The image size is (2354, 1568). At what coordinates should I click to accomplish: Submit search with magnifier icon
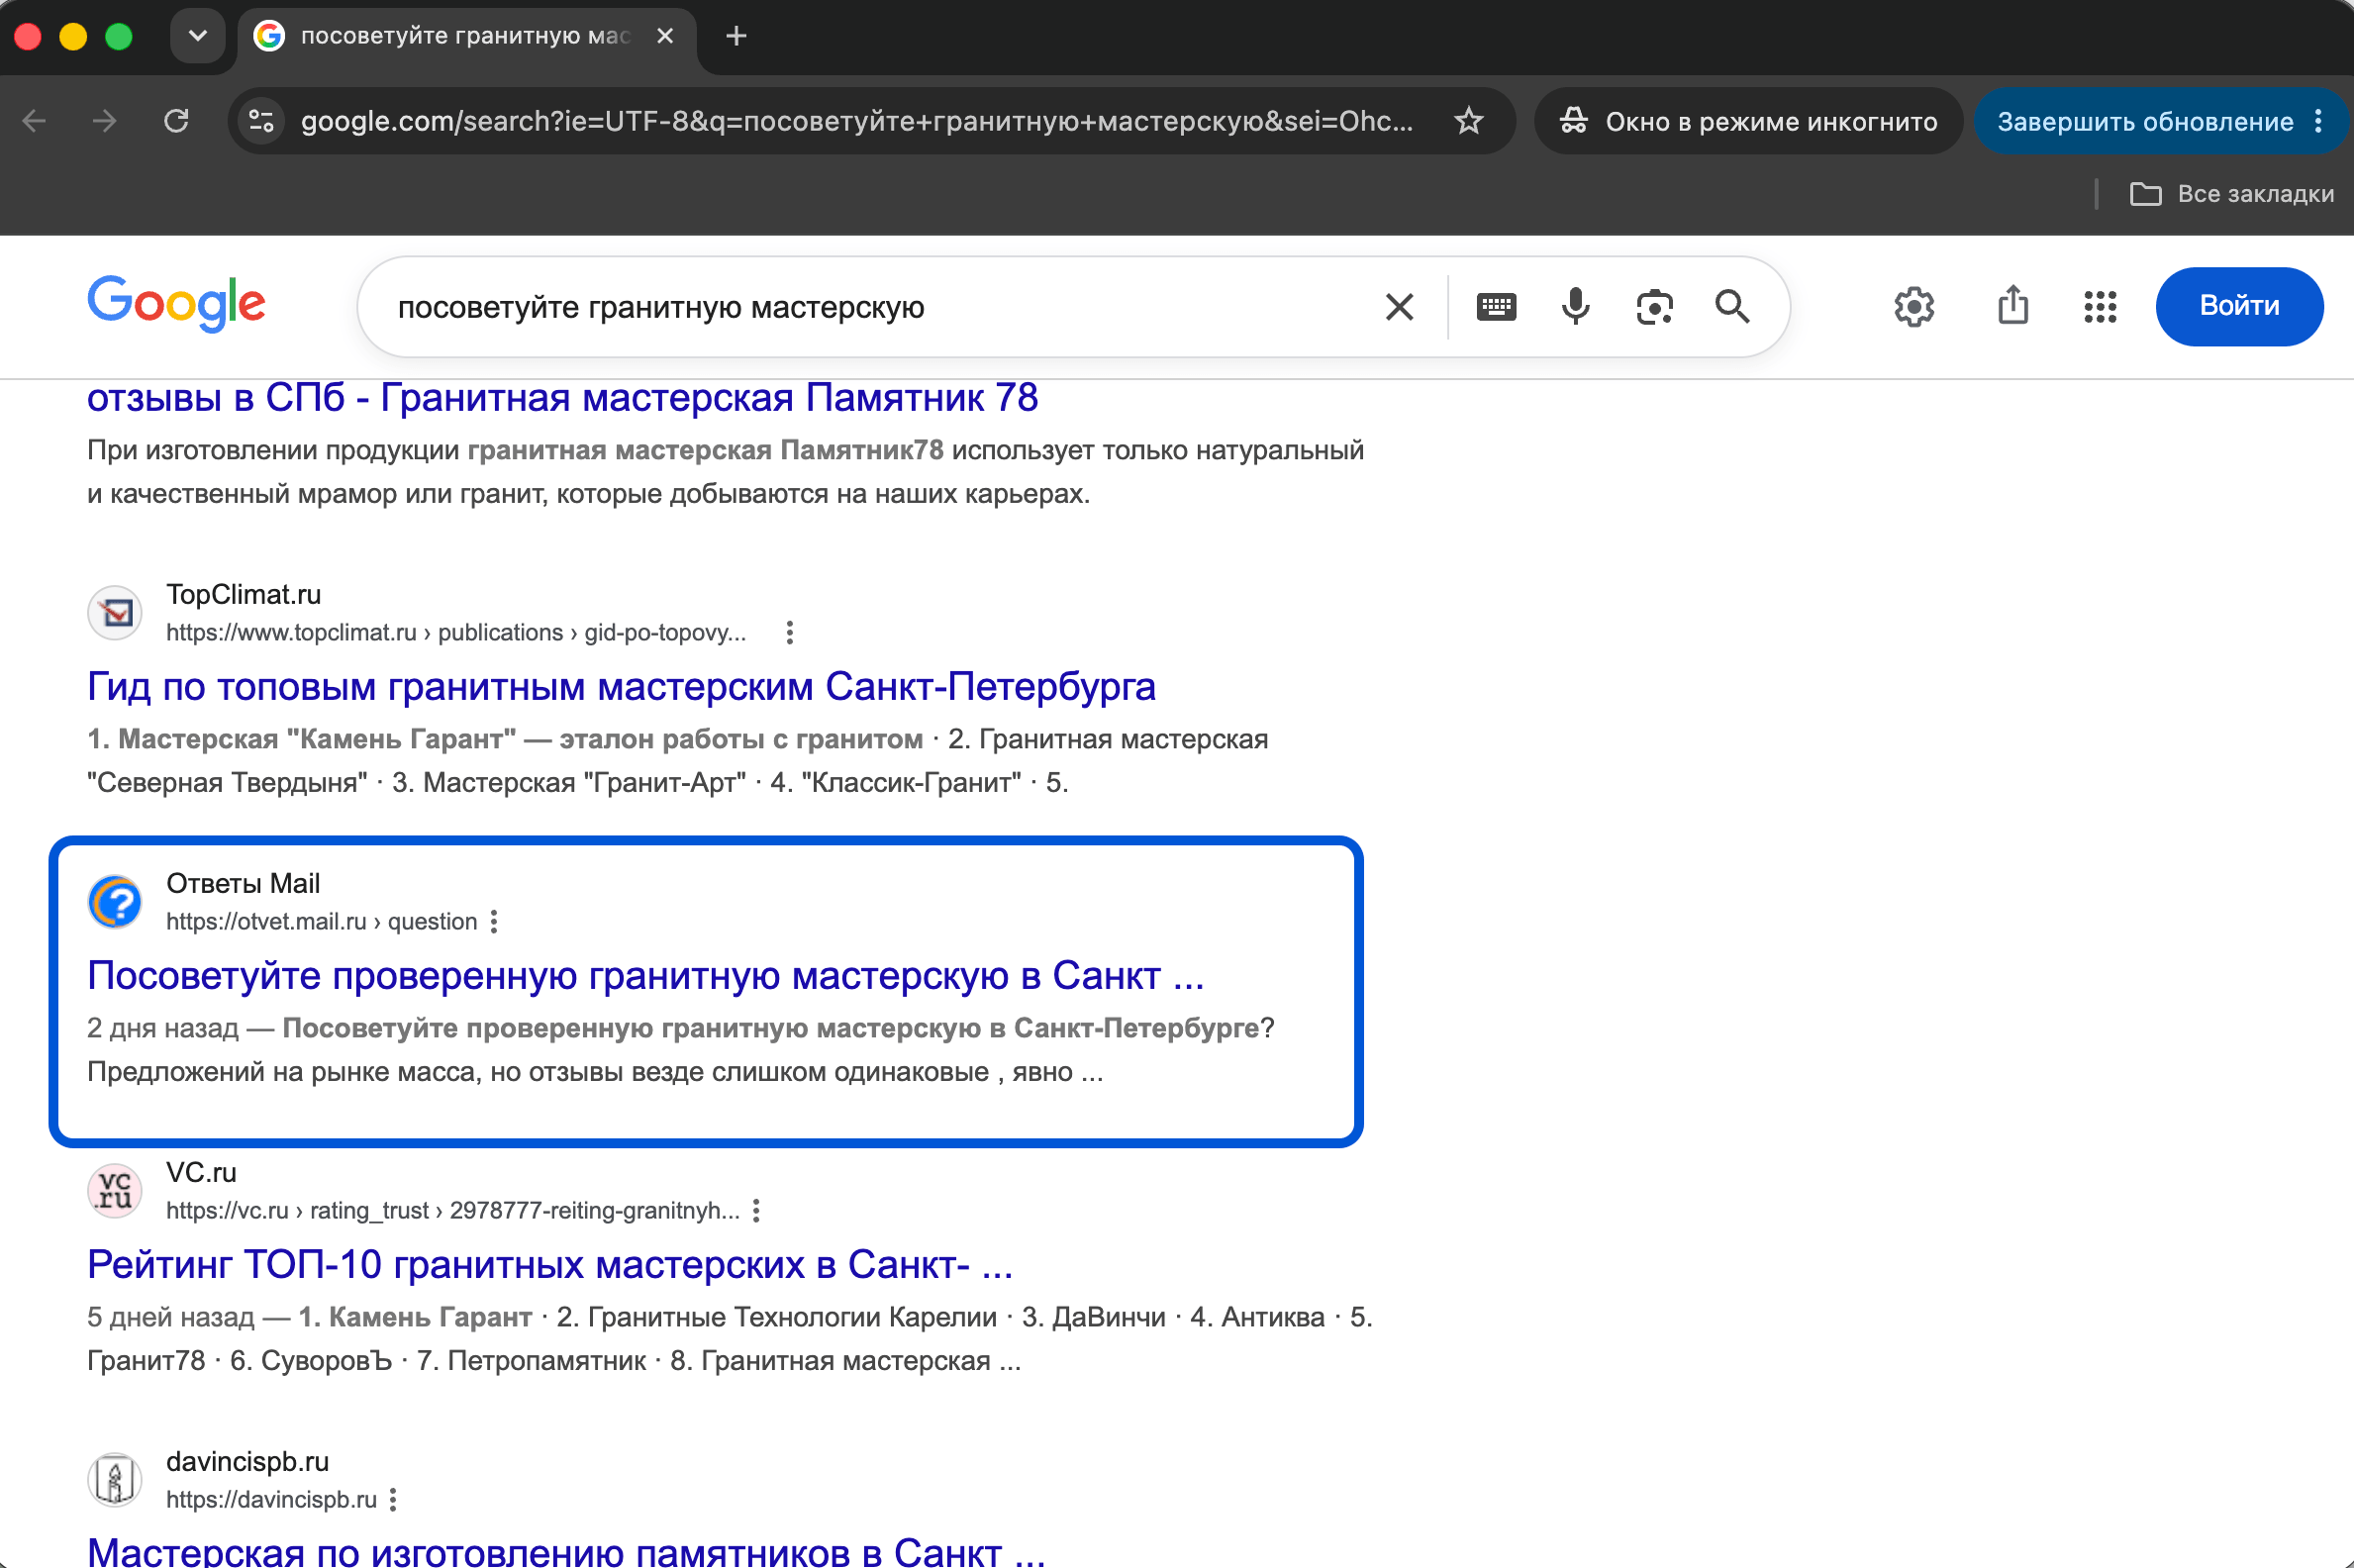point(1732,307)
